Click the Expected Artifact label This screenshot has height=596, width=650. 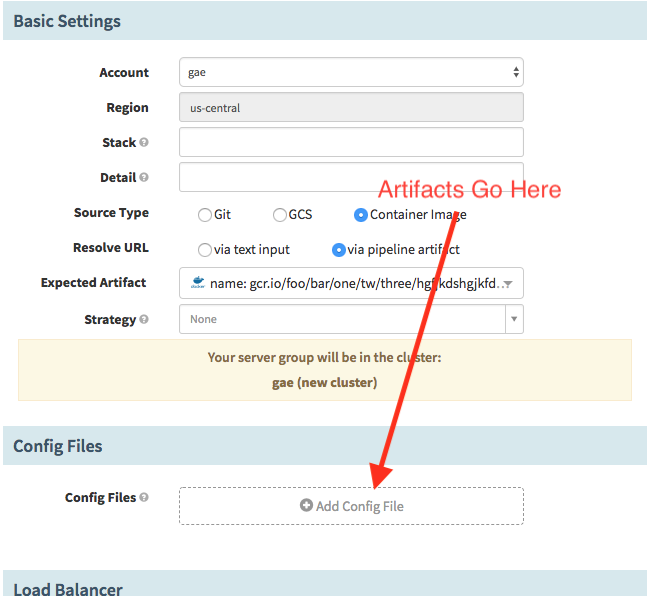click(93, 283)
